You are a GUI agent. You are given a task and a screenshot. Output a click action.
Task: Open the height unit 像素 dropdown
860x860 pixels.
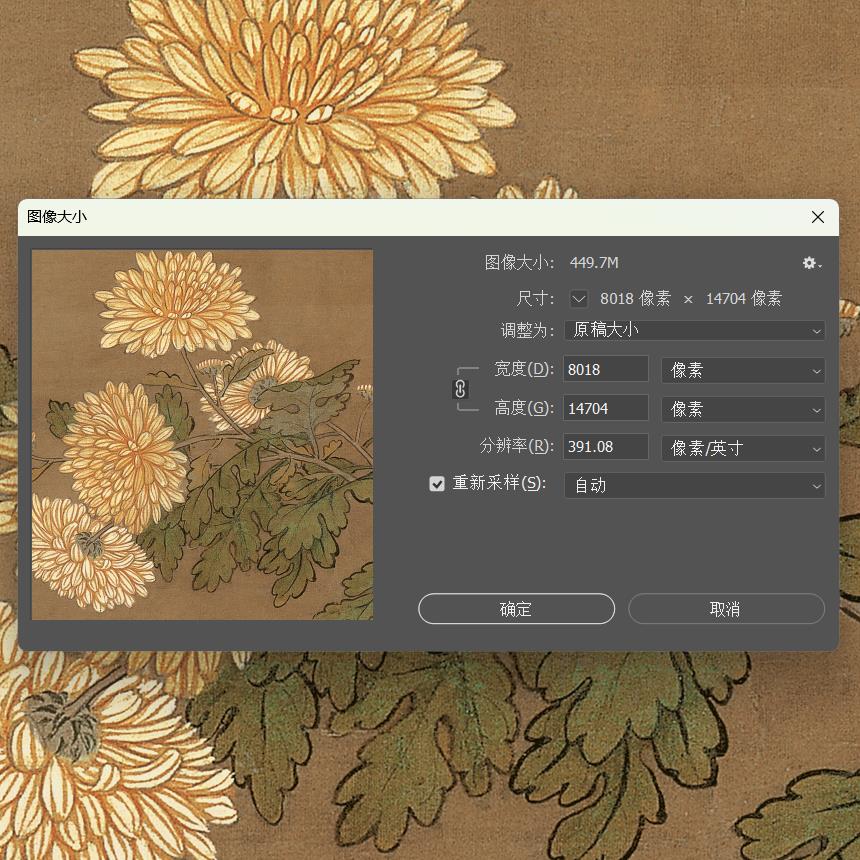pos(743,409)
